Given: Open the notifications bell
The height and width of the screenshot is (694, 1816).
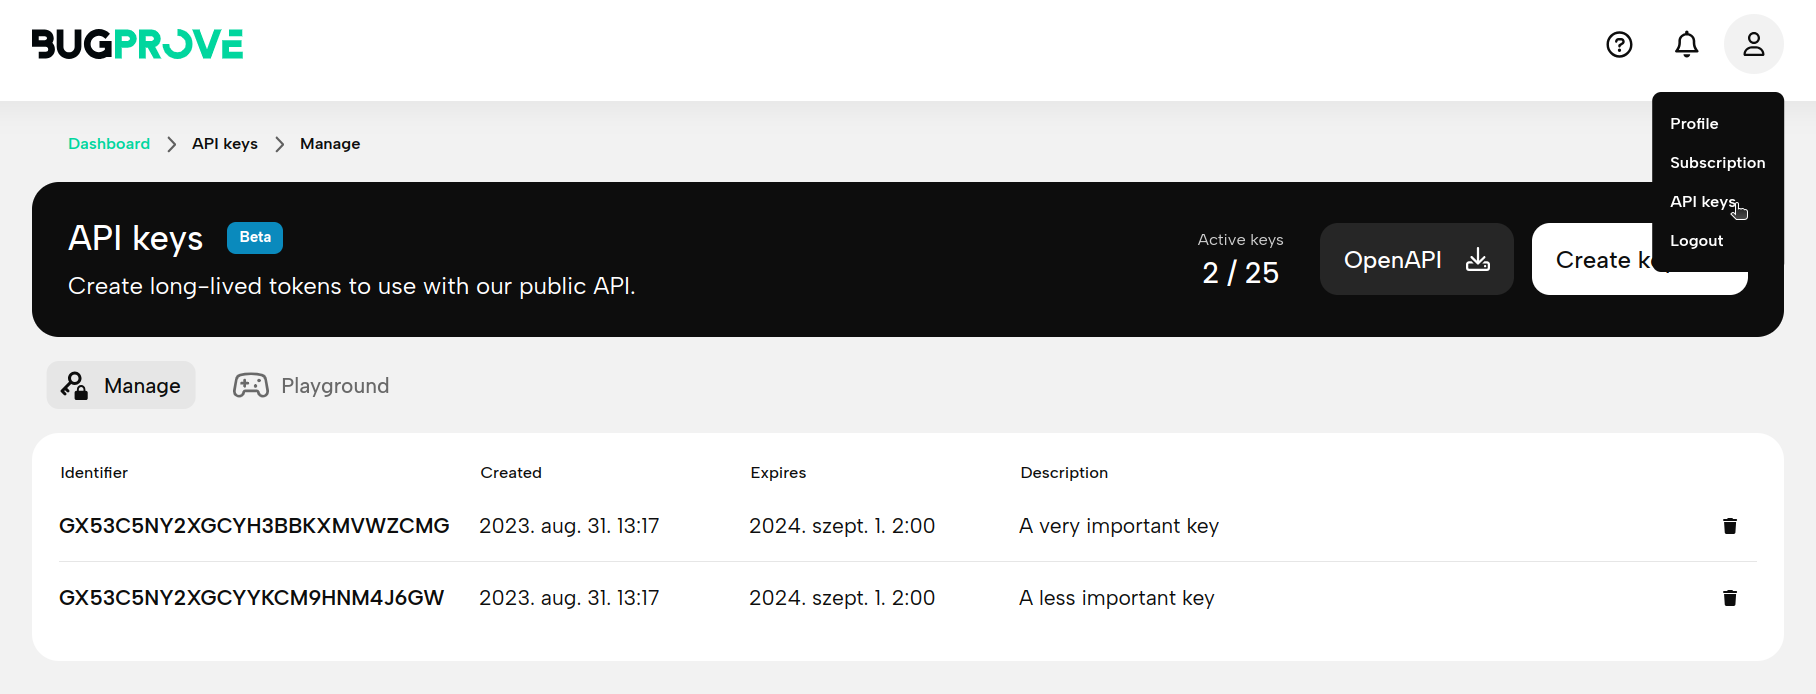Looking at the screenshot, I should point(1687,44).
